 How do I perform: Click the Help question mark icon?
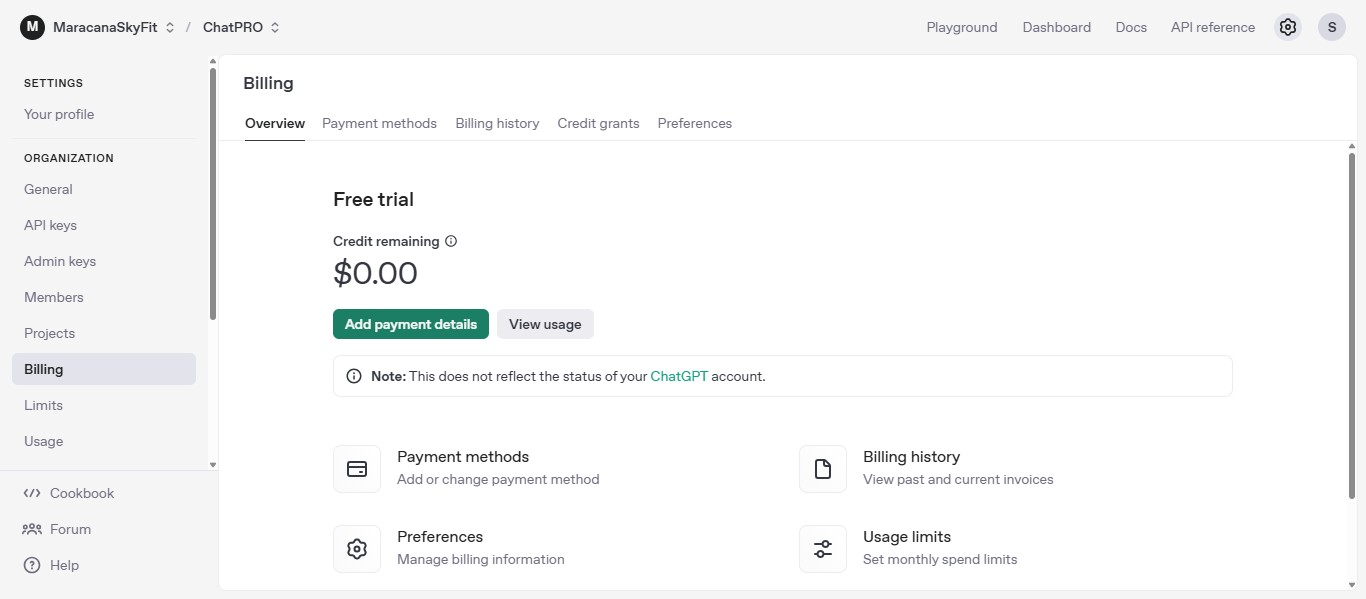coord(32,565)
